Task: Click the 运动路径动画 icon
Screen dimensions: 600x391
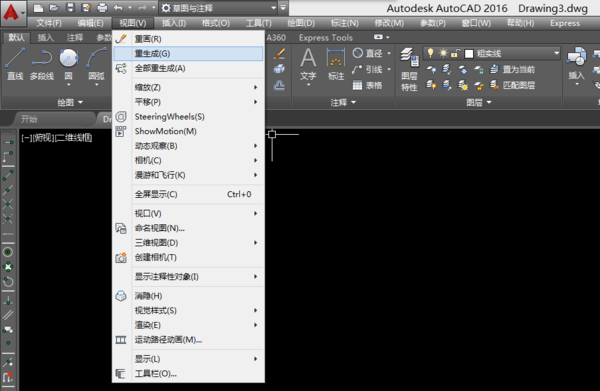Action: tap(121, 340)
